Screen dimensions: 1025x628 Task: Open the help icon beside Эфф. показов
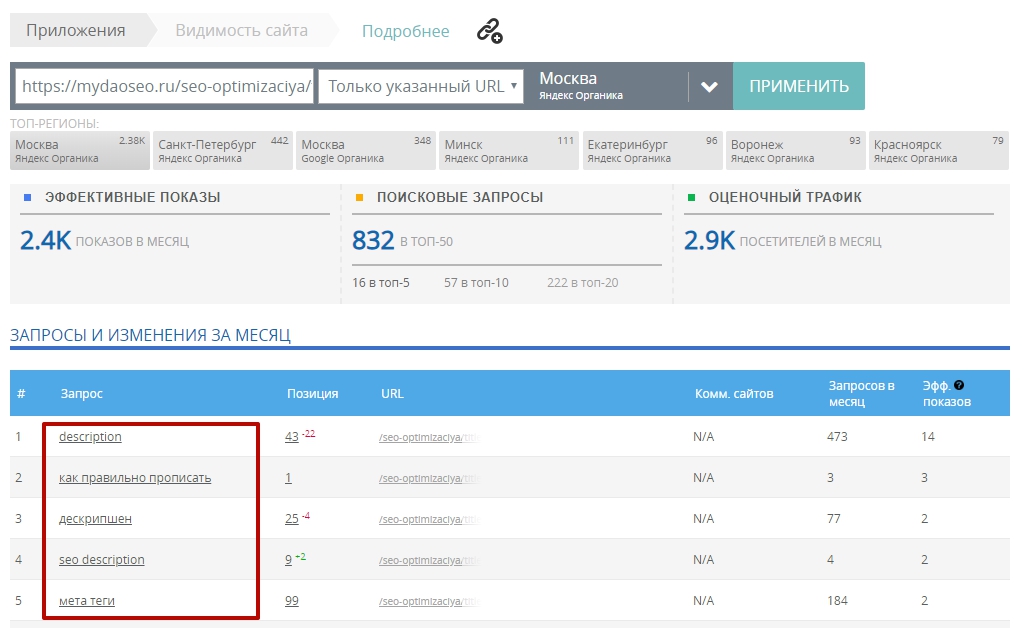(959, 386)
